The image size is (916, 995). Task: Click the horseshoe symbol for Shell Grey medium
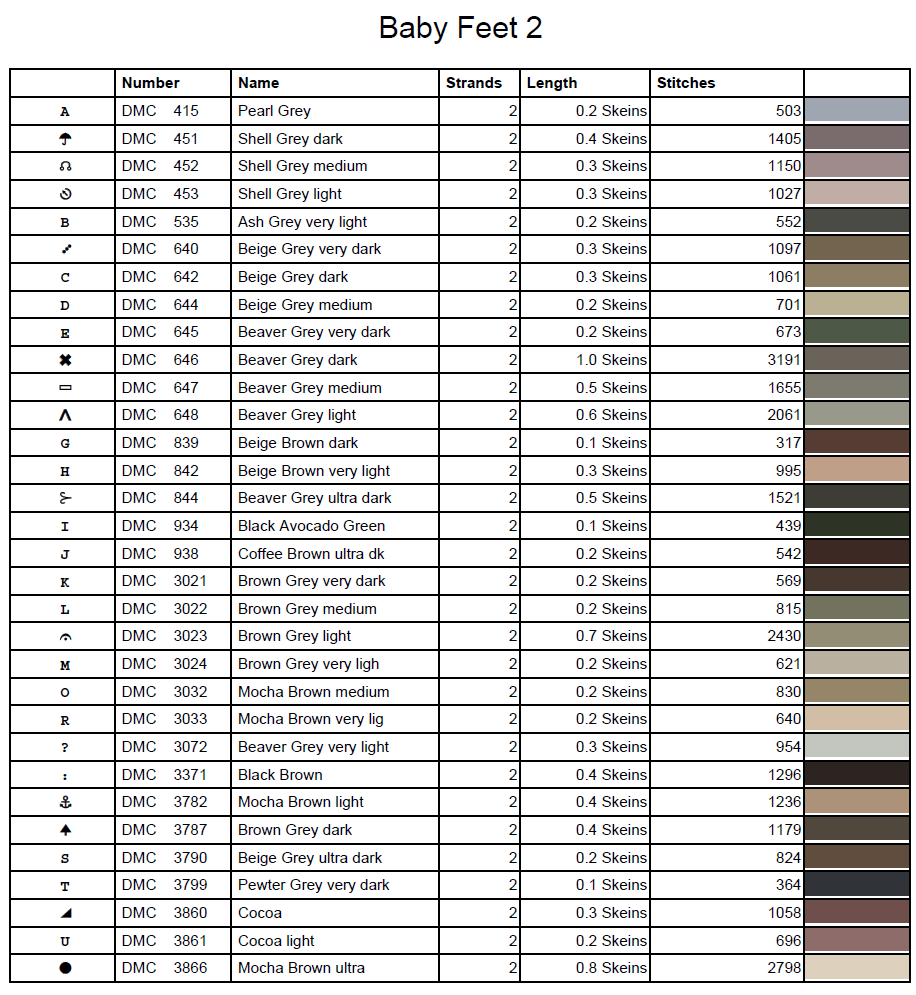[x=65, y=167]
